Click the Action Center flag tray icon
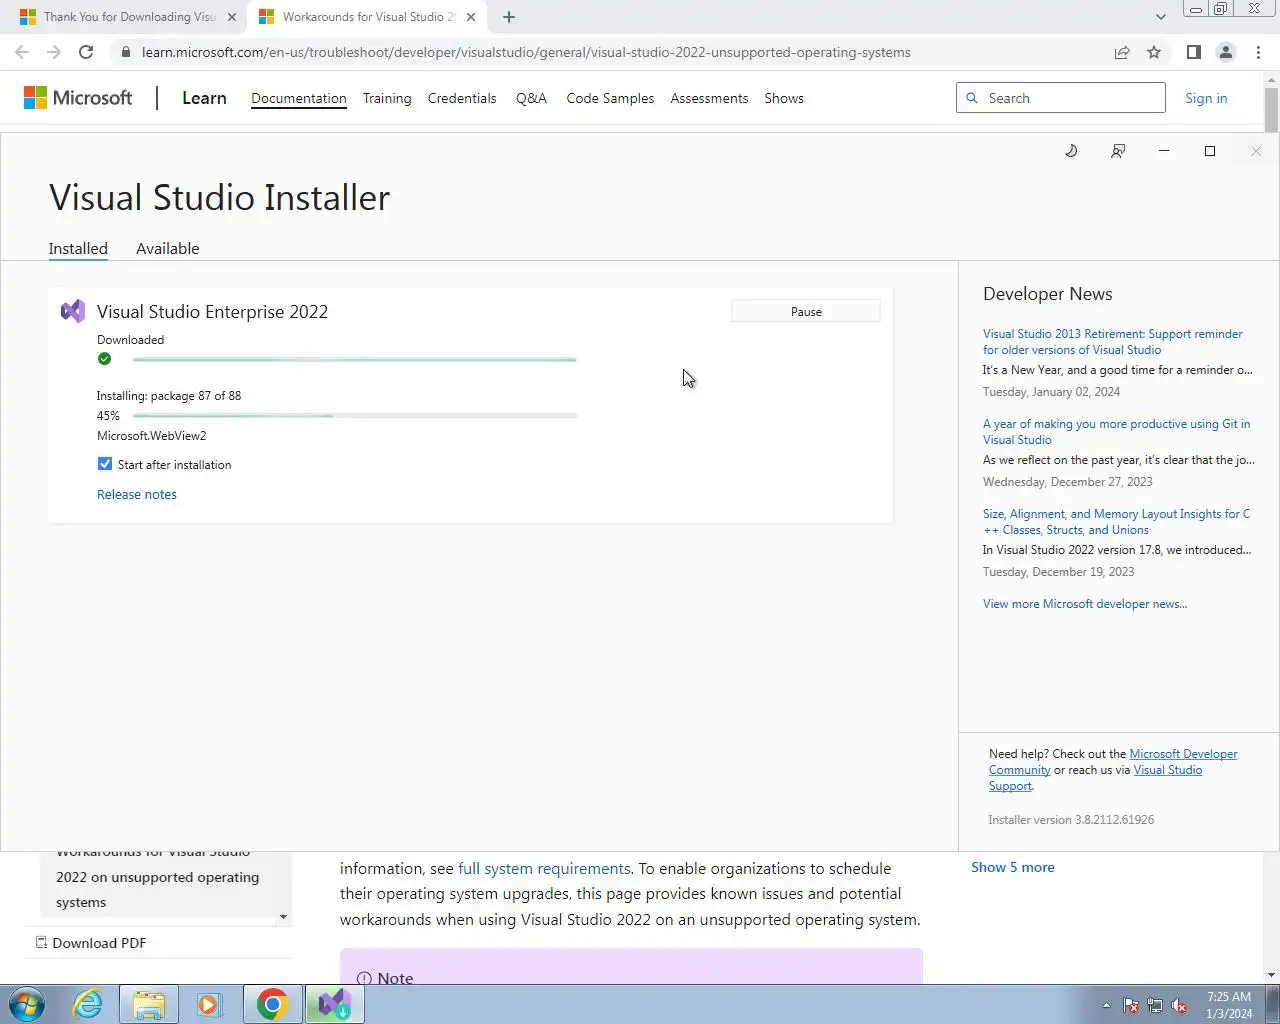The width and height of the screenshot is (1280, 1024). click(1131, 1006)
